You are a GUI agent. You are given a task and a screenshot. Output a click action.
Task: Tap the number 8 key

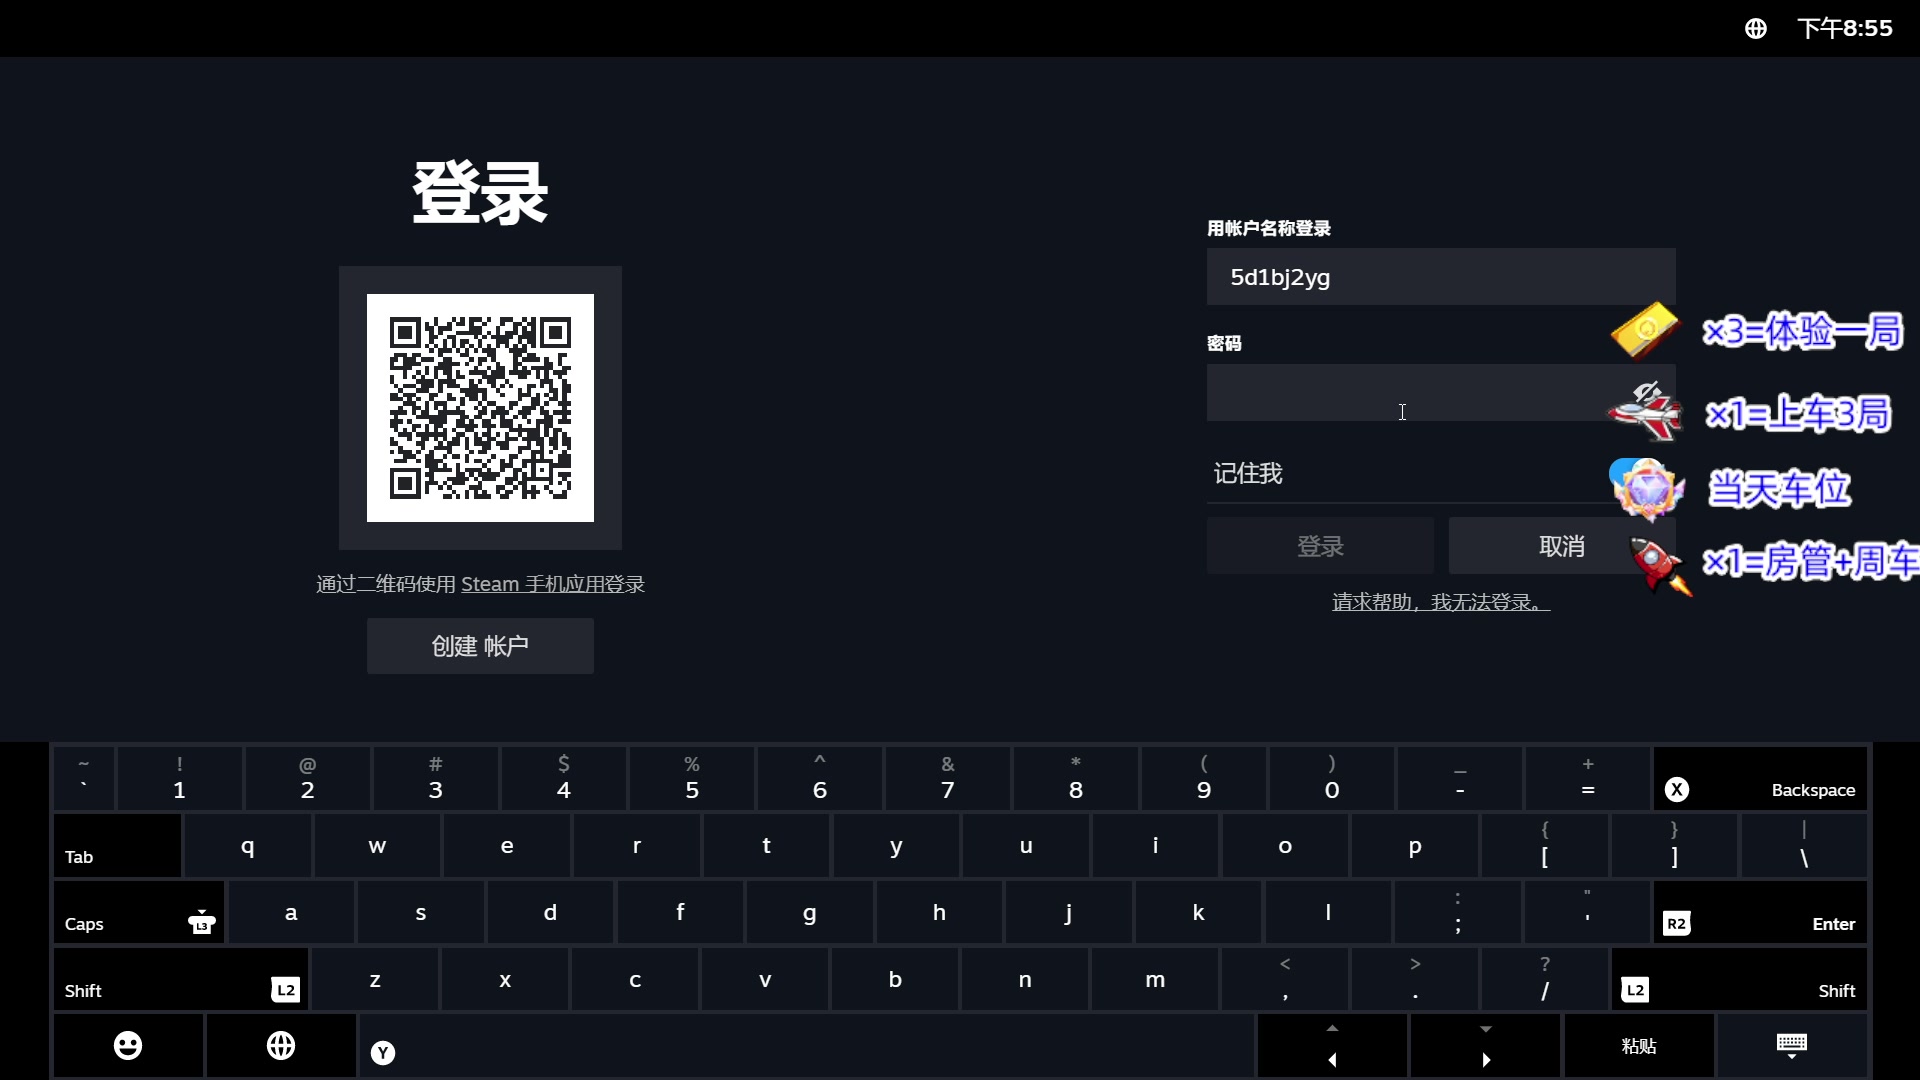point(1076,779)
